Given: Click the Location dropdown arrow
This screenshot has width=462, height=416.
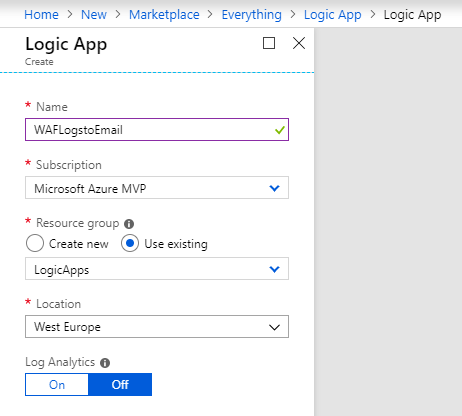Looking at the screenshot, I should click(x=274, y=327).
